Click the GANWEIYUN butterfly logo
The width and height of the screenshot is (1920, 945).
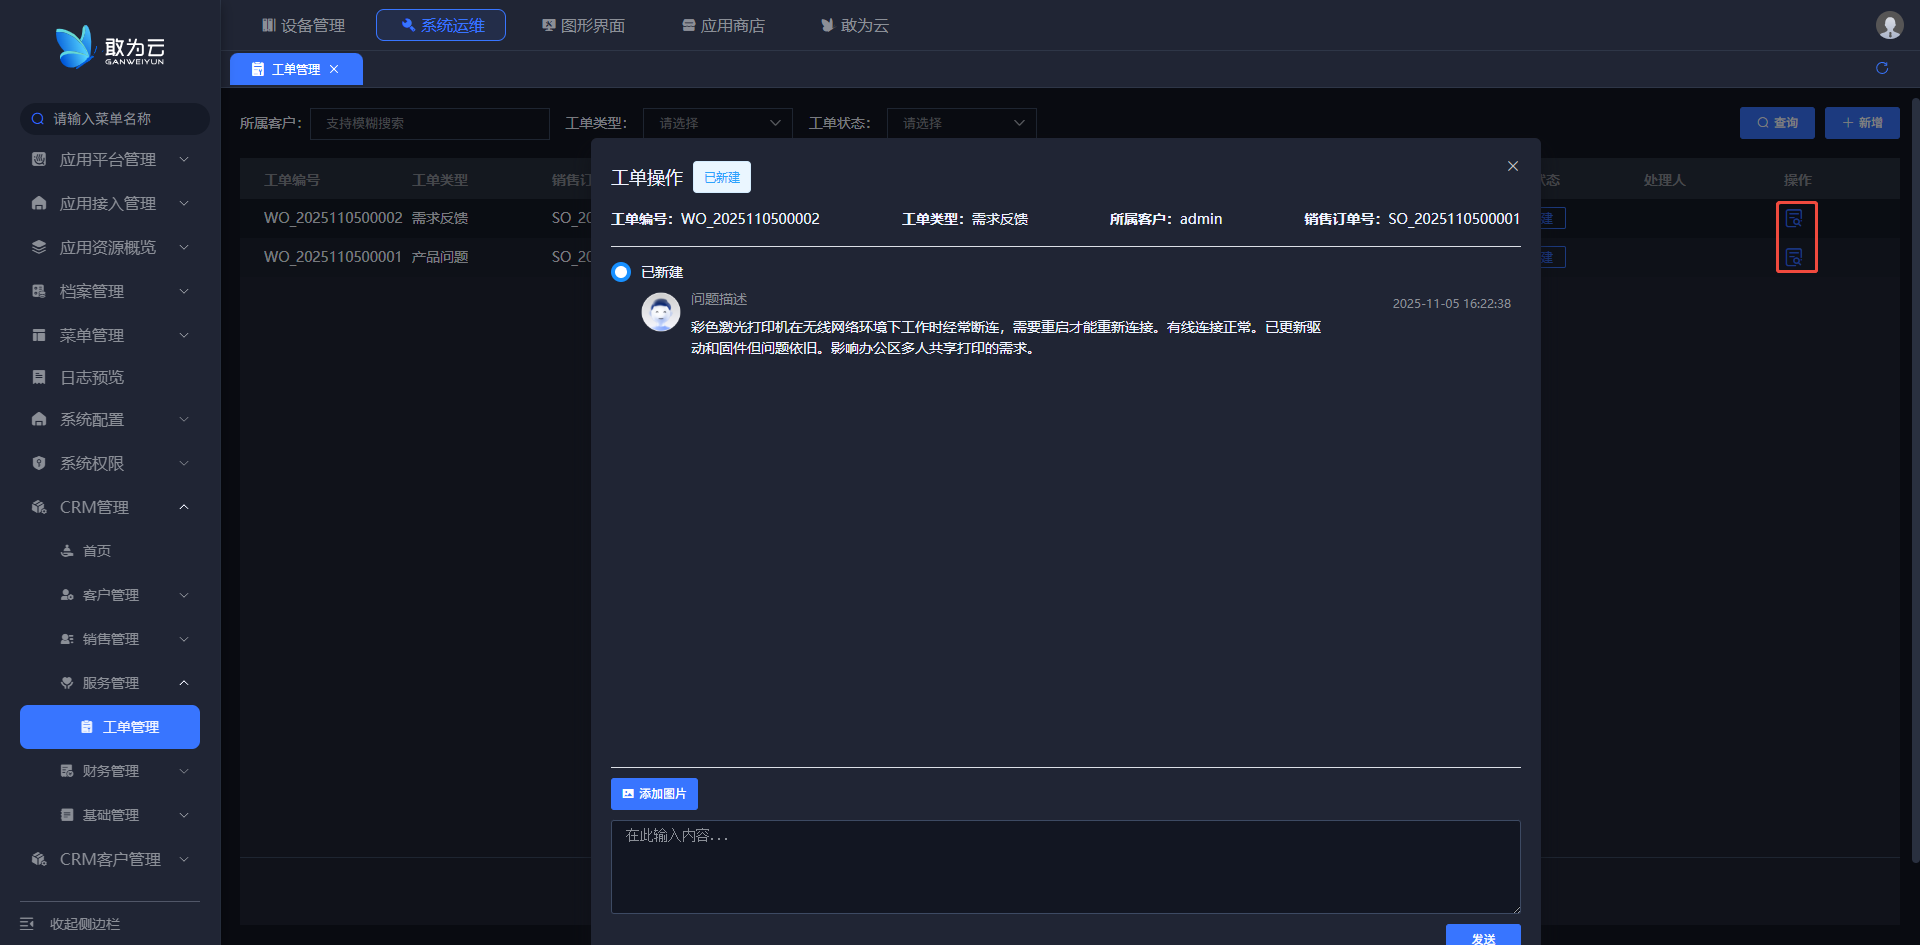pos(110,47)
